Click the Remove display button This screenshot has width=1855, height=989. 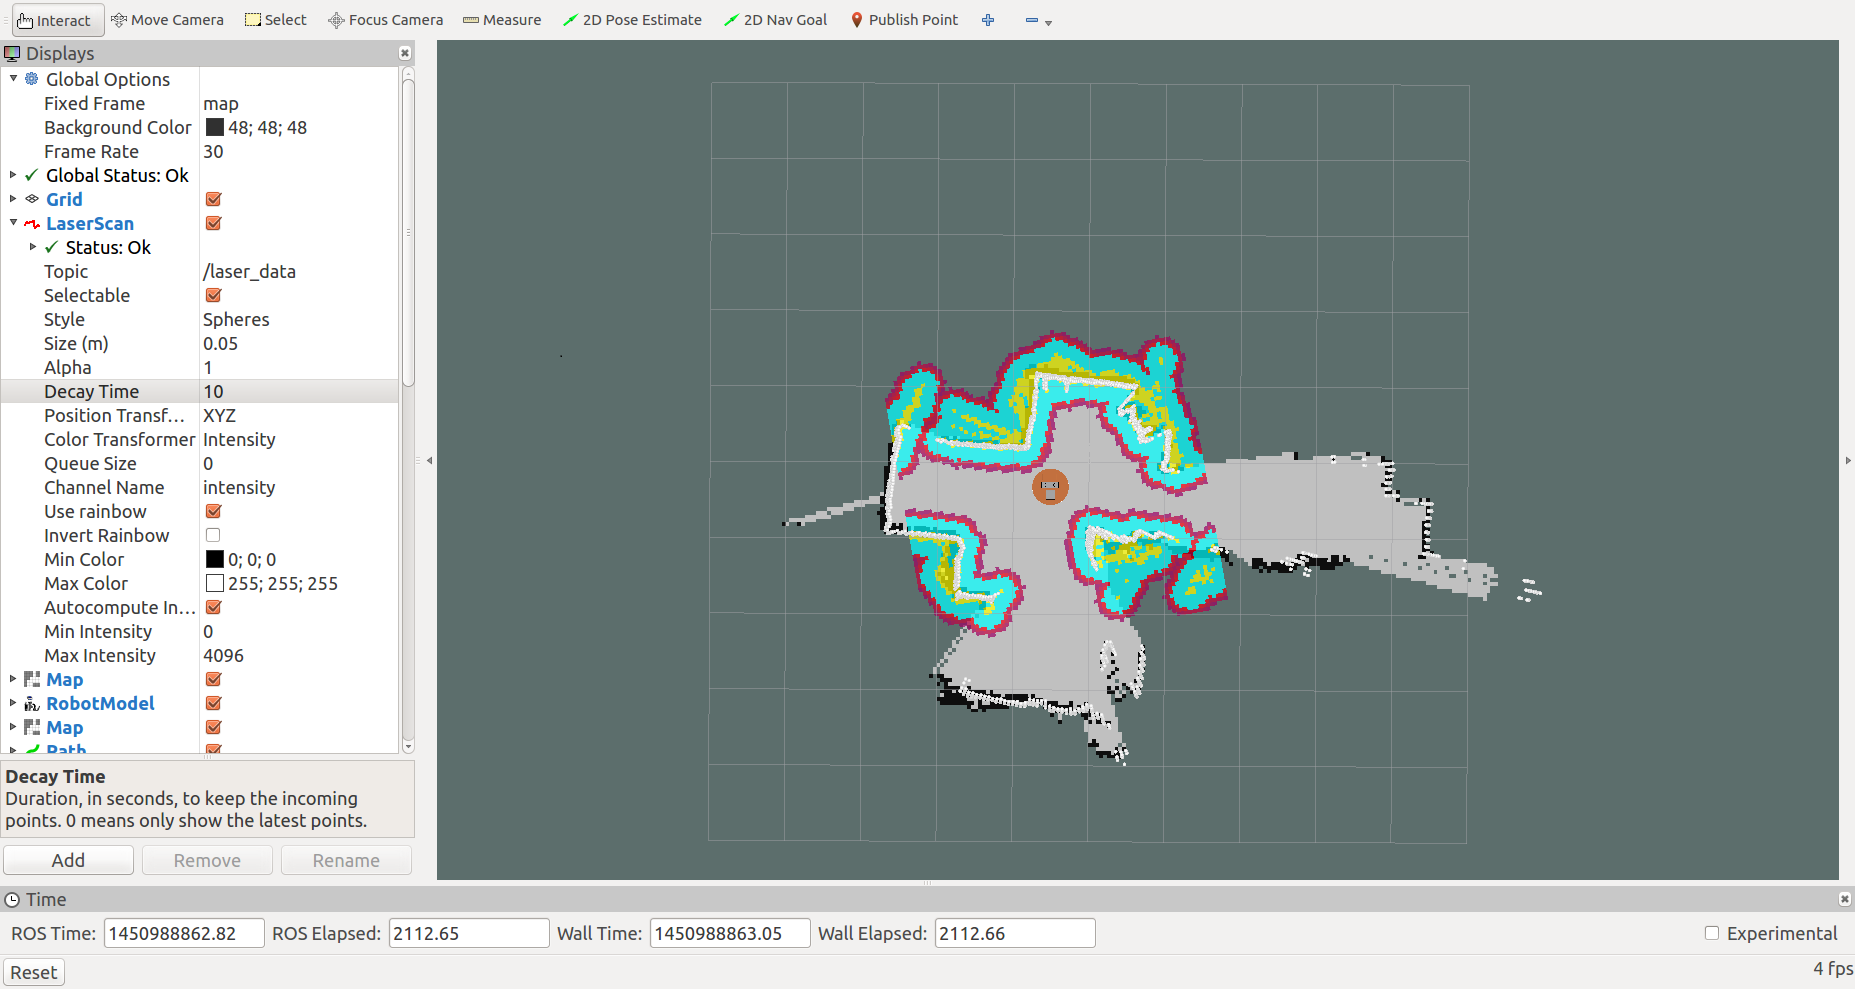[207, 860]
